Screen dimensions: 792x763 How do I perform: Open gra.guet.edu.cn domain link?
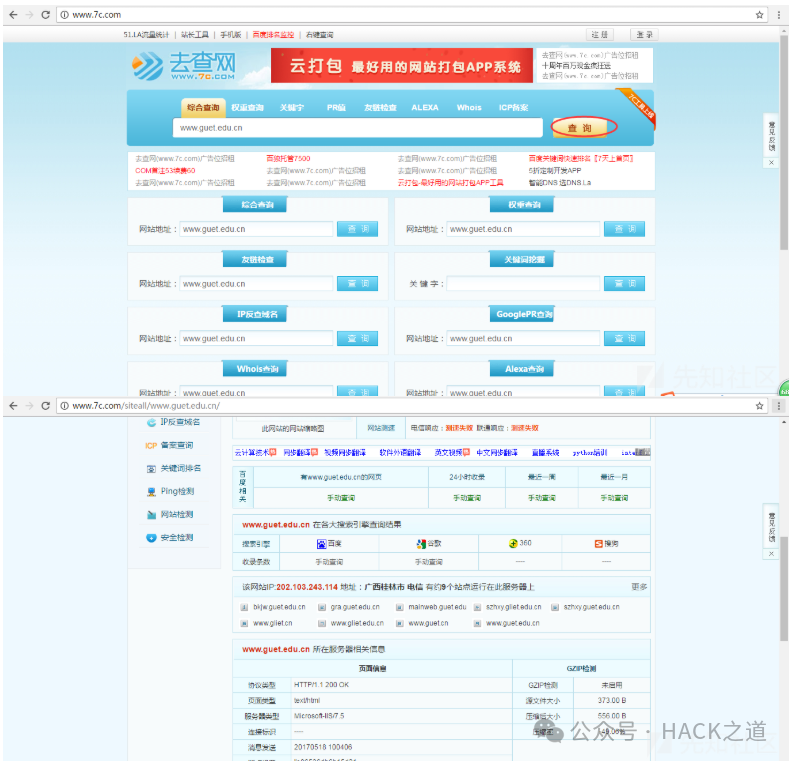click(x=355, y=607)
